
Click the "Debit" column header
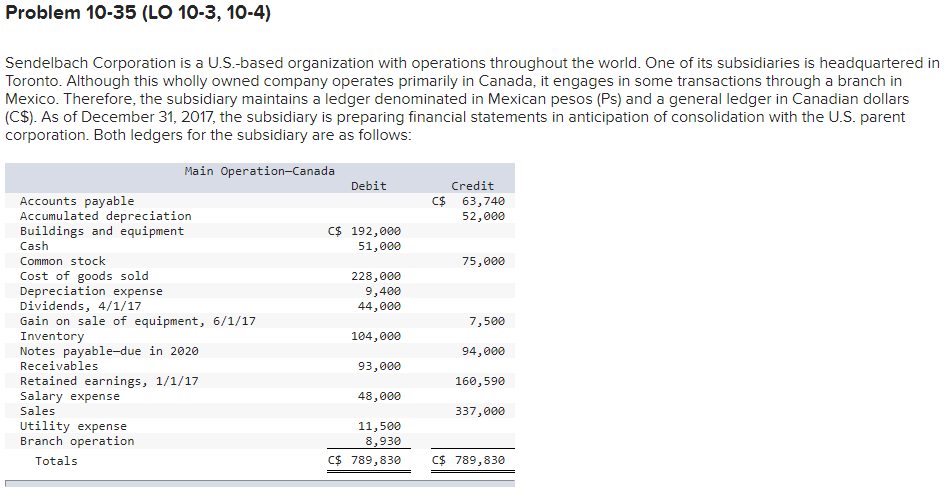tap(368, 186)
